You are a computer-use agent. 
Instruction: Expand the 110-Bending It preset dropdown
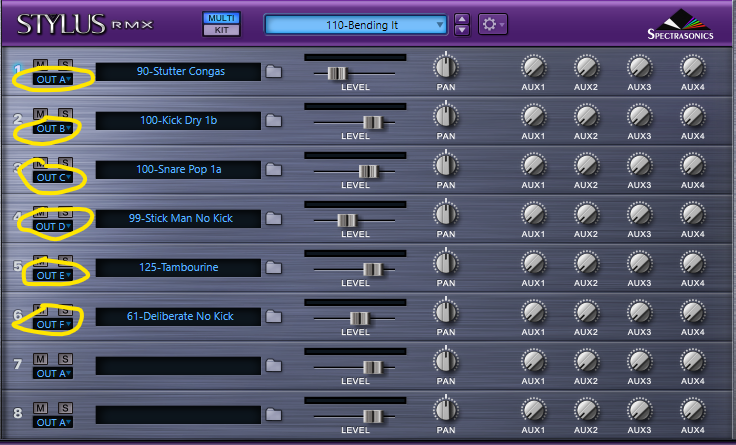coord(356,24)
